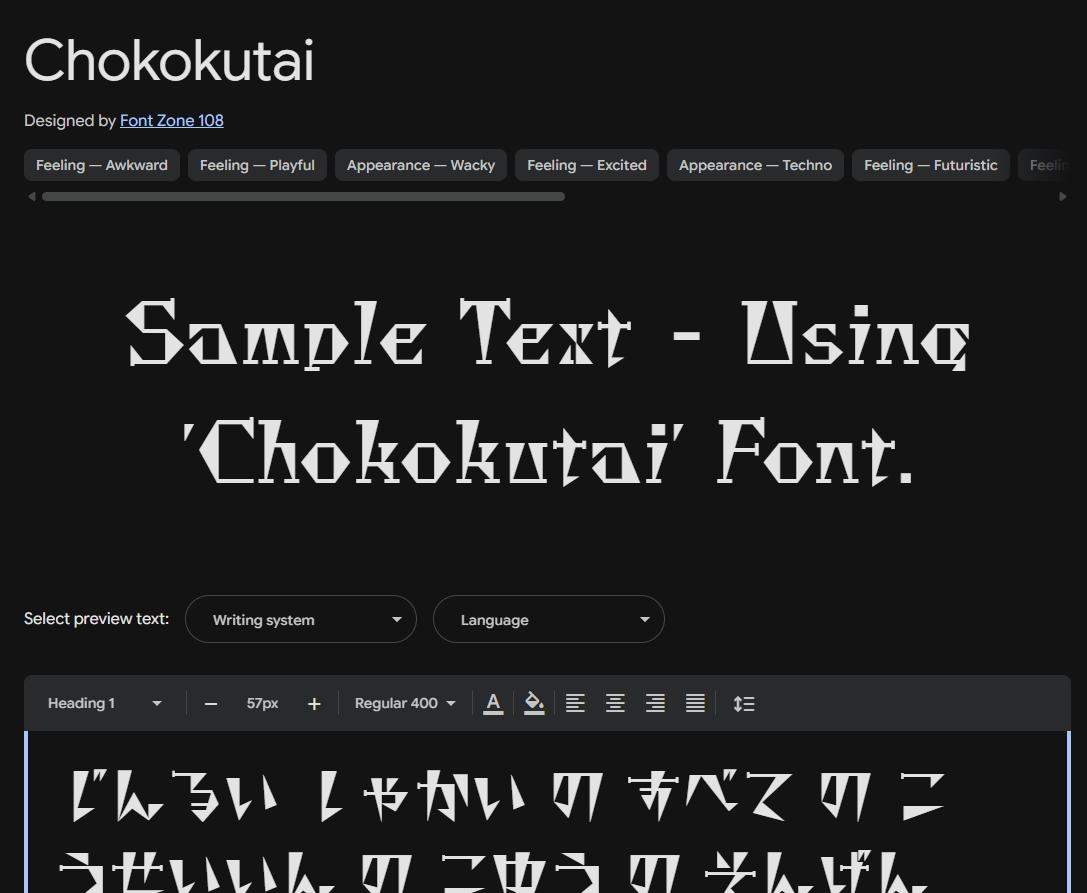Select the Feeling — Futuristic tag
This screenshot has width=1087, height=893.
[x=930, y=165]
